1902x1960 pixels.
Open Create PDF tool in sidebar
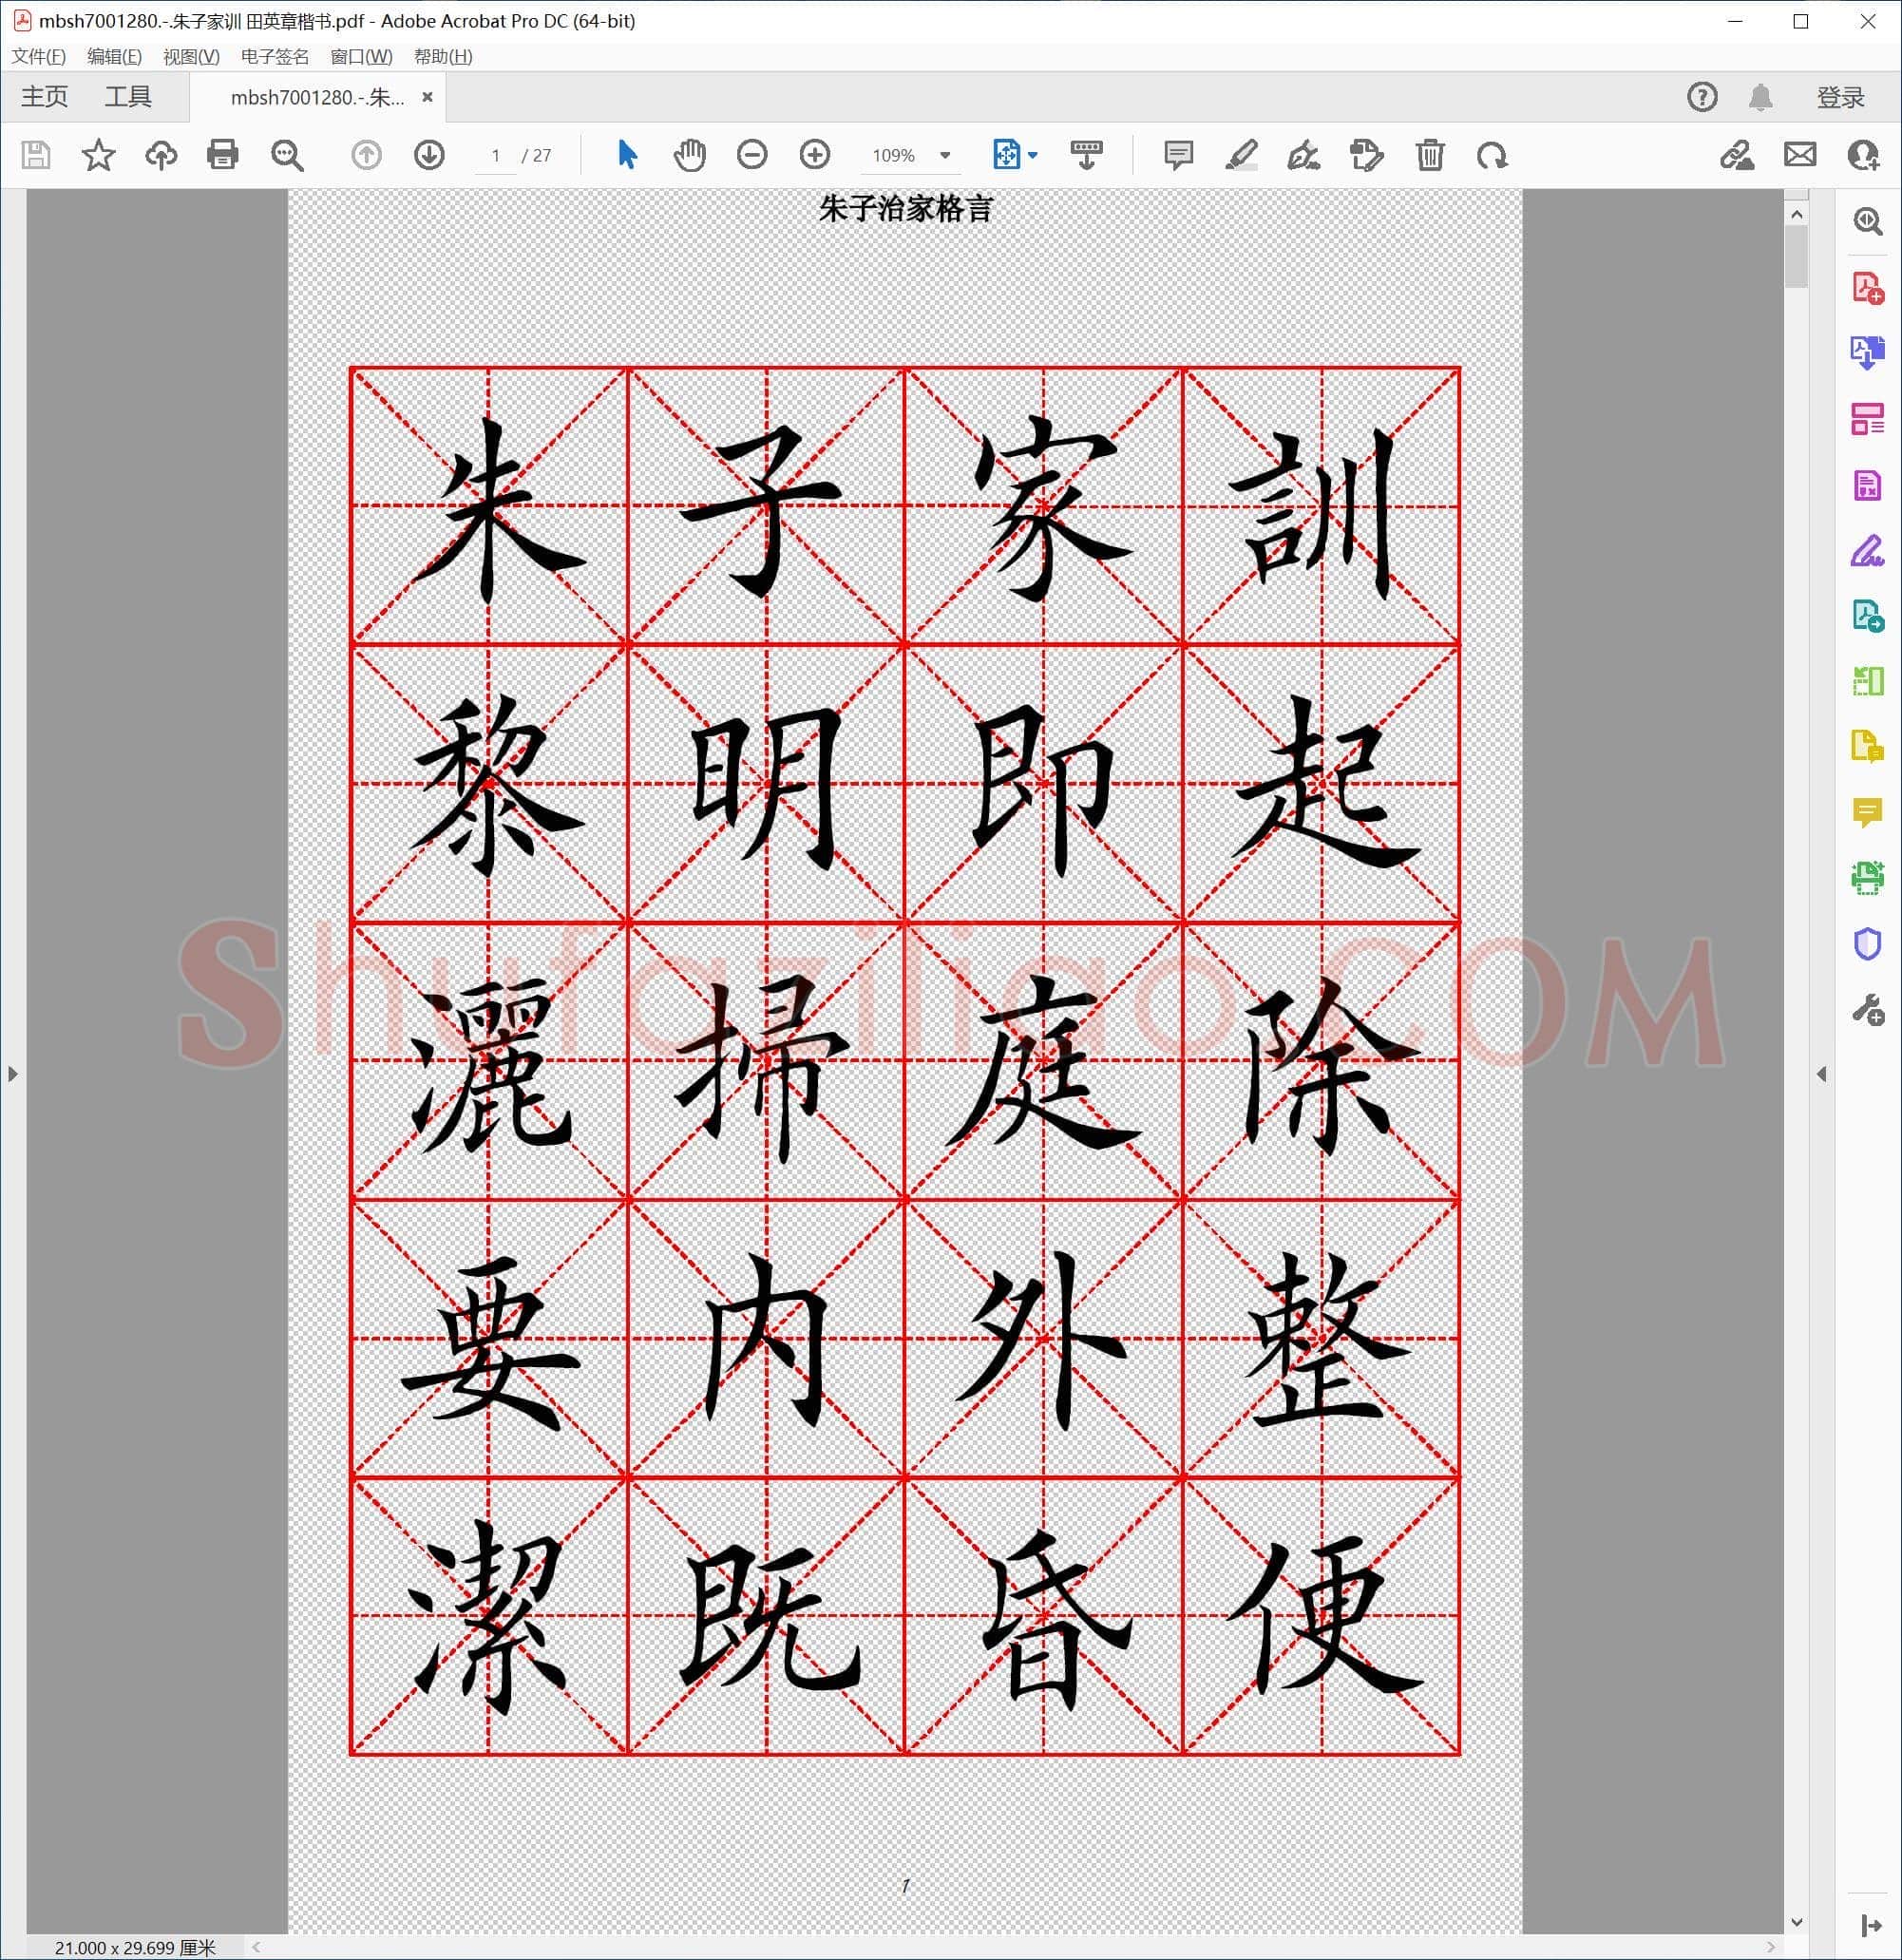click(x=1867, y=288)
